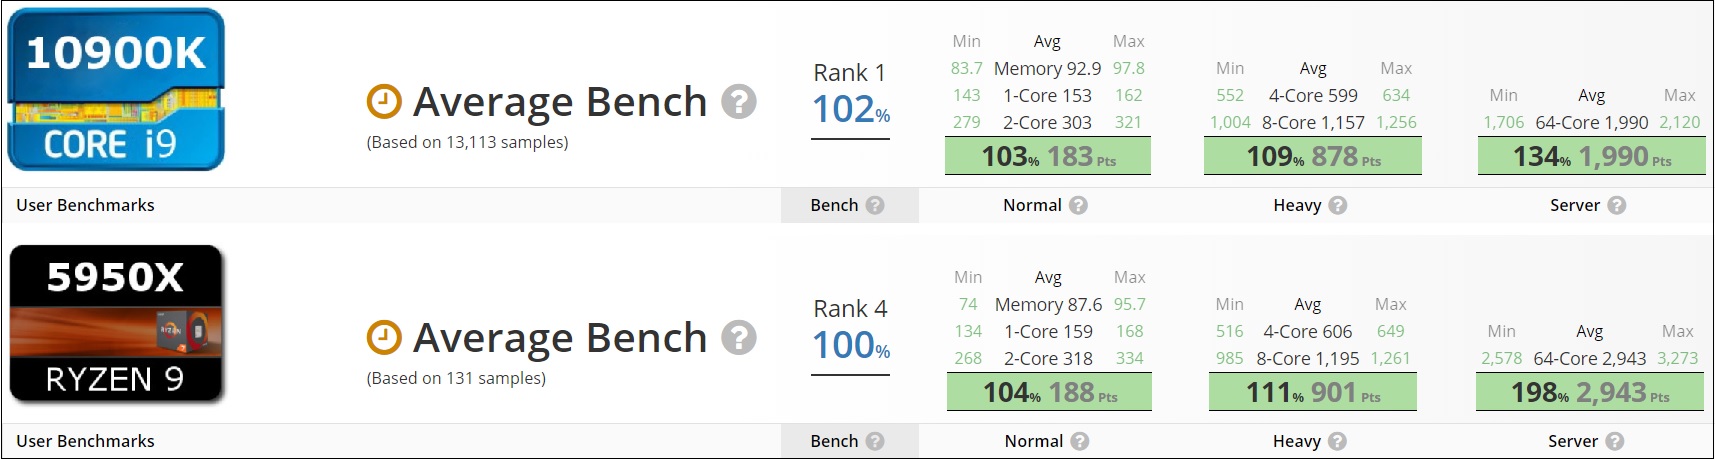
Task: Click the 10900K Core i9 processor image
Action: point(116,90)
